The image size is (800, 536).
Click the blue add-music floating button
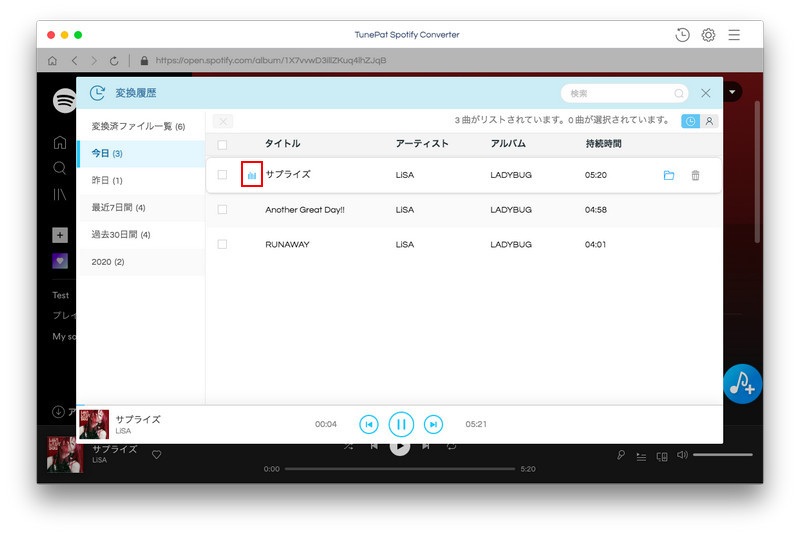point(742,384)
